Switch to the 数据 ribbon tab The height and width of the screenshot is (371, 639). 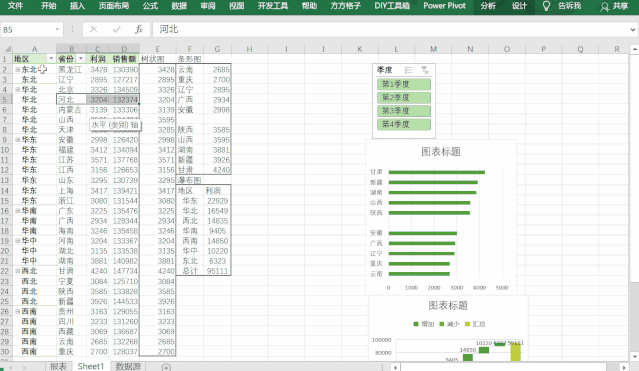click(179, 6)
